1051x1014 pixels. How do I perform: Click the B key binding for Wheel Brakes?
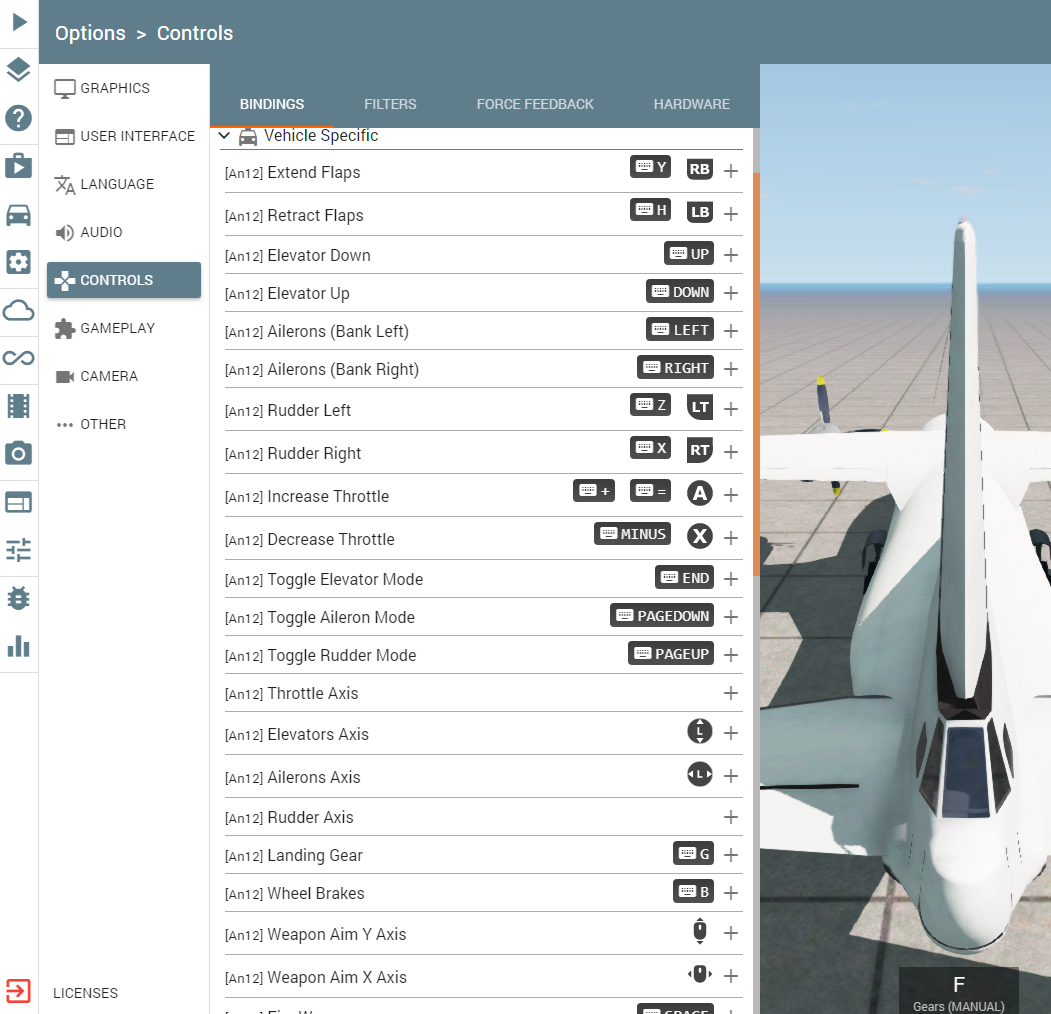click(693, 891)
